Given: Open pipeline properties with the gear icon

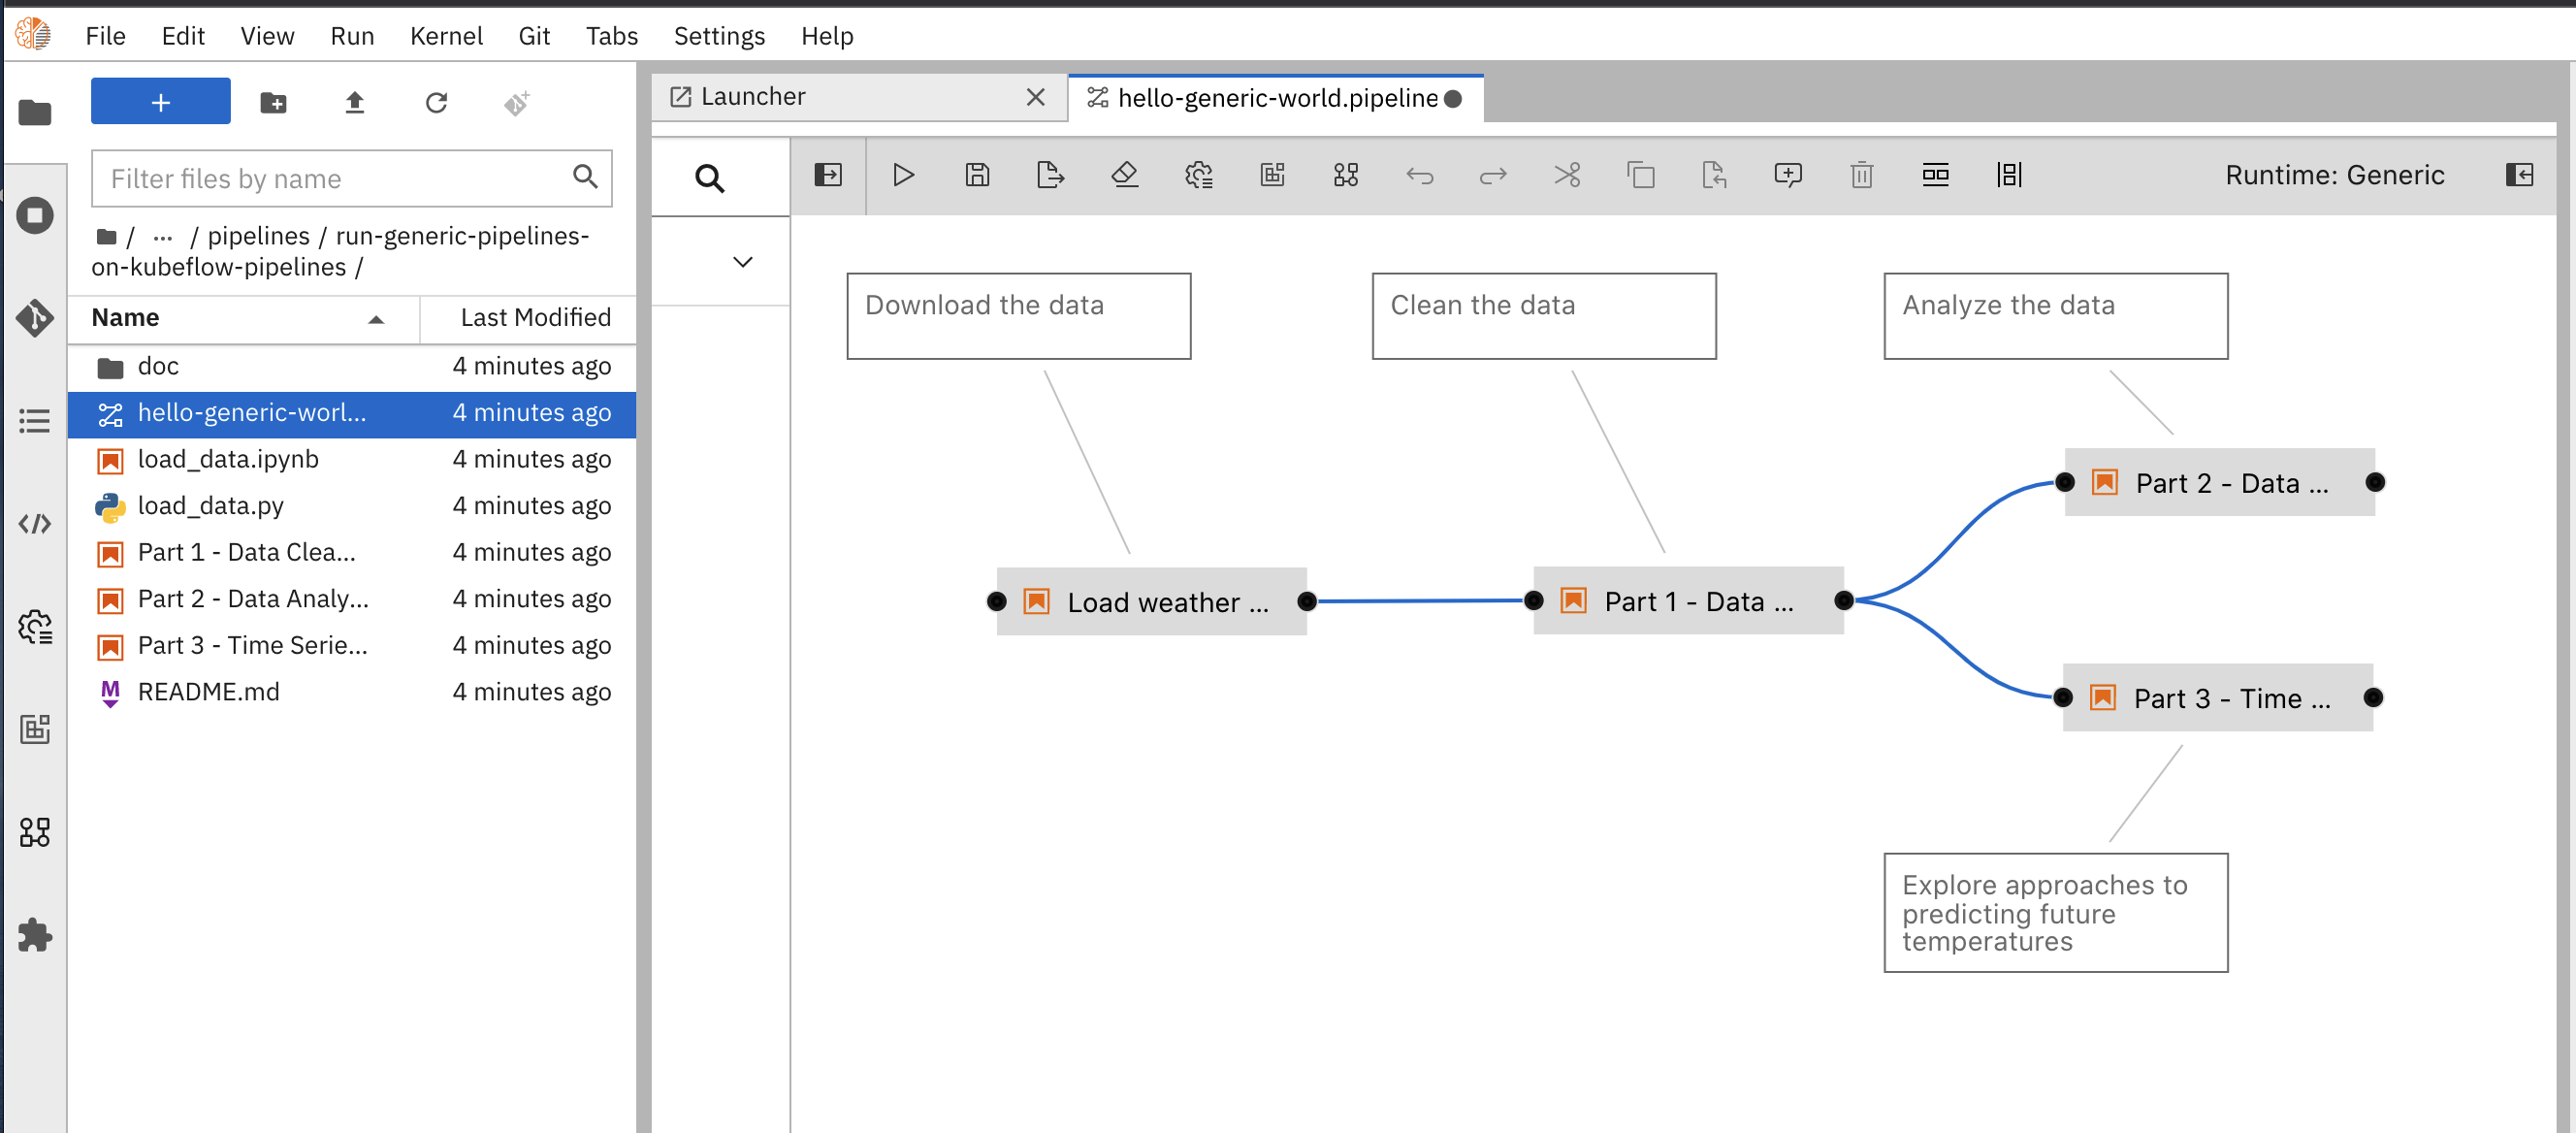Looking at the screenshot, I should click(1199, 175).
